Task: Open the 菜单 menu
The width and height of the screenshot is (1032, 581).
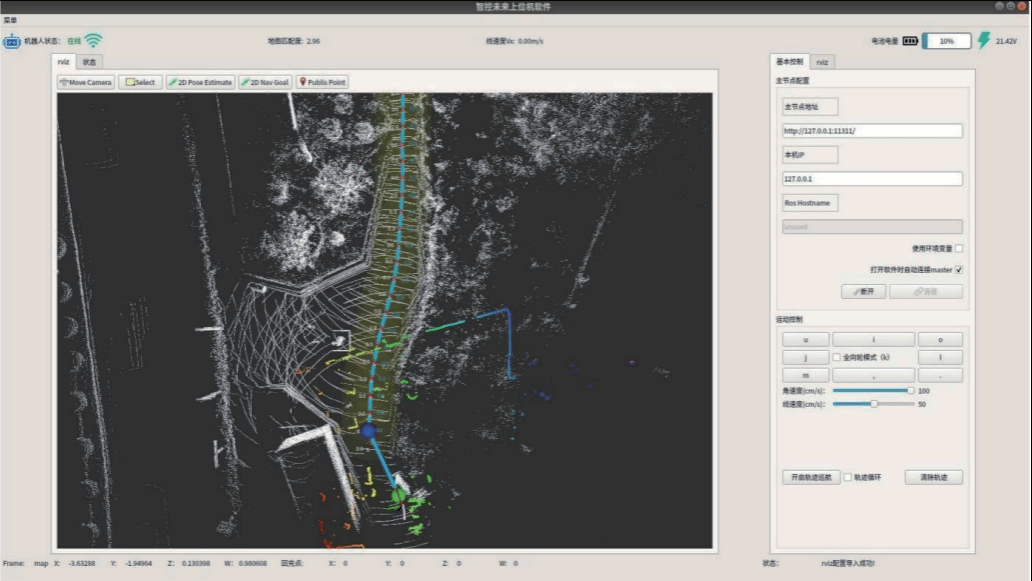Action: point(10,20)
